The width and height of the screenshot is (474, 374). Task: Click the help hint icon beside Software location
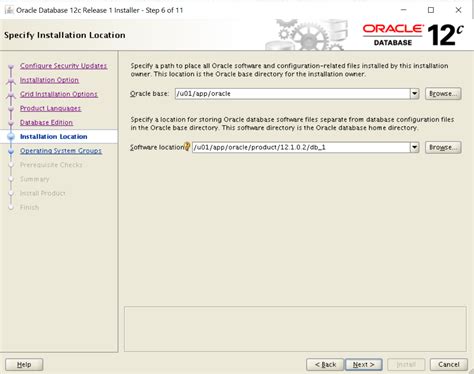tap(187, 147)
